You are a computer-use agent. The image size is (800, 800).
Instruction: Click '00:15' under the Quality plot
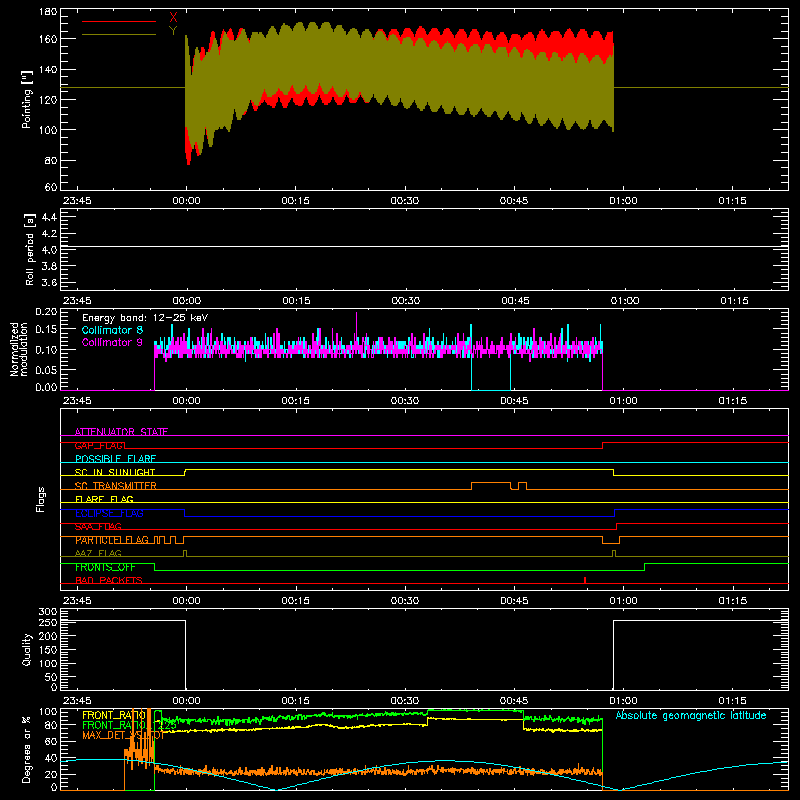pyautogui.click(x=295, y=701)
